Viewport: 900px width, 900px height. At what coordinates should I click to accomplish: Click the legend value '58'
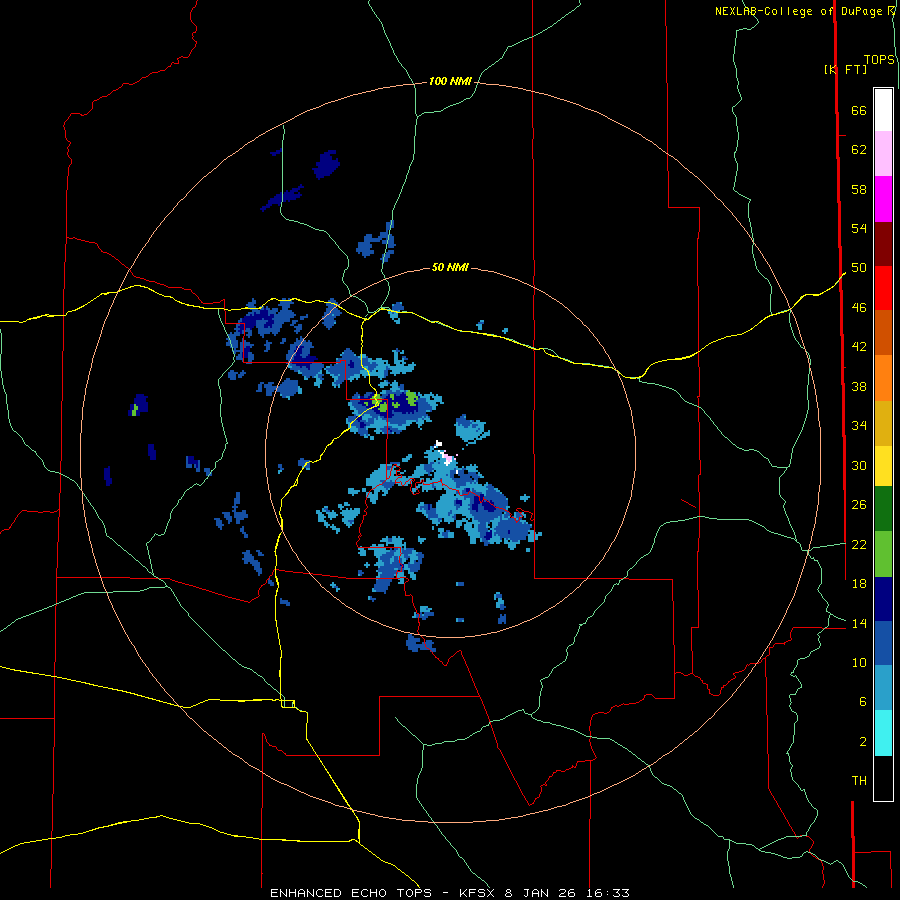(859, 189)
